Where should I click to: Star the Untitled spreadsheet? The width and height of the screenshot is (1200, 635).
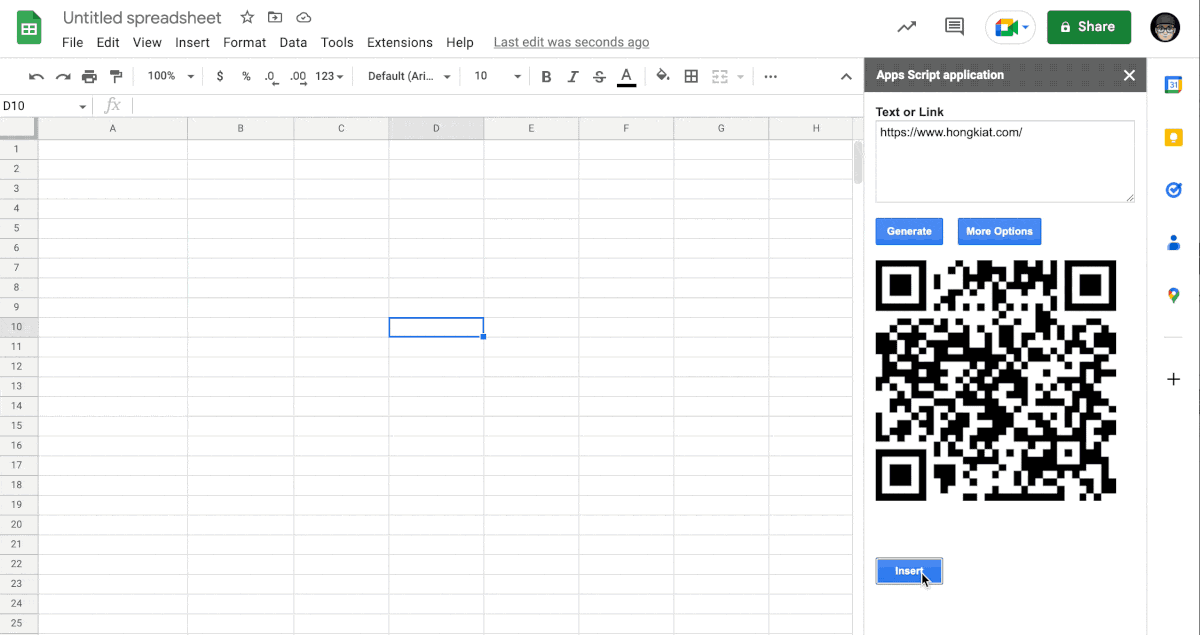click(247, 18)
